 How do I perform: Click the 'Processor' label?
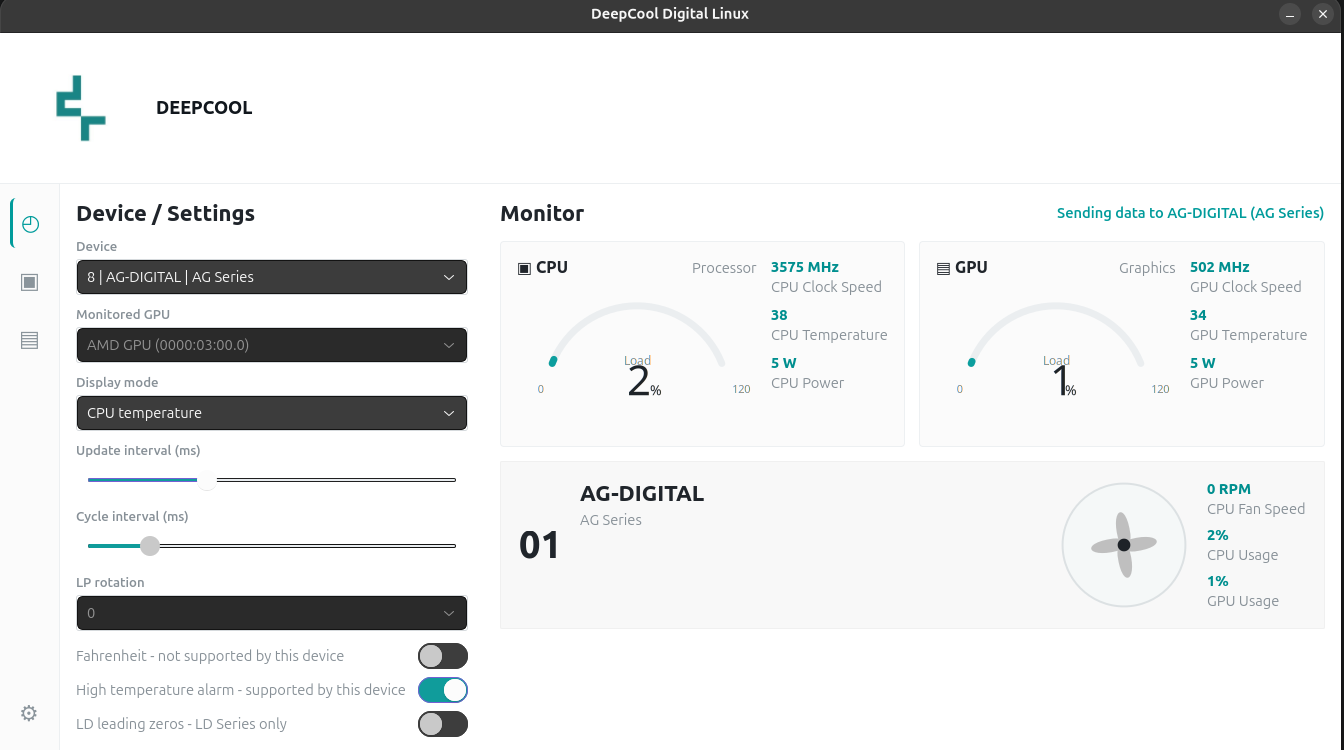[x=724, y=268]
